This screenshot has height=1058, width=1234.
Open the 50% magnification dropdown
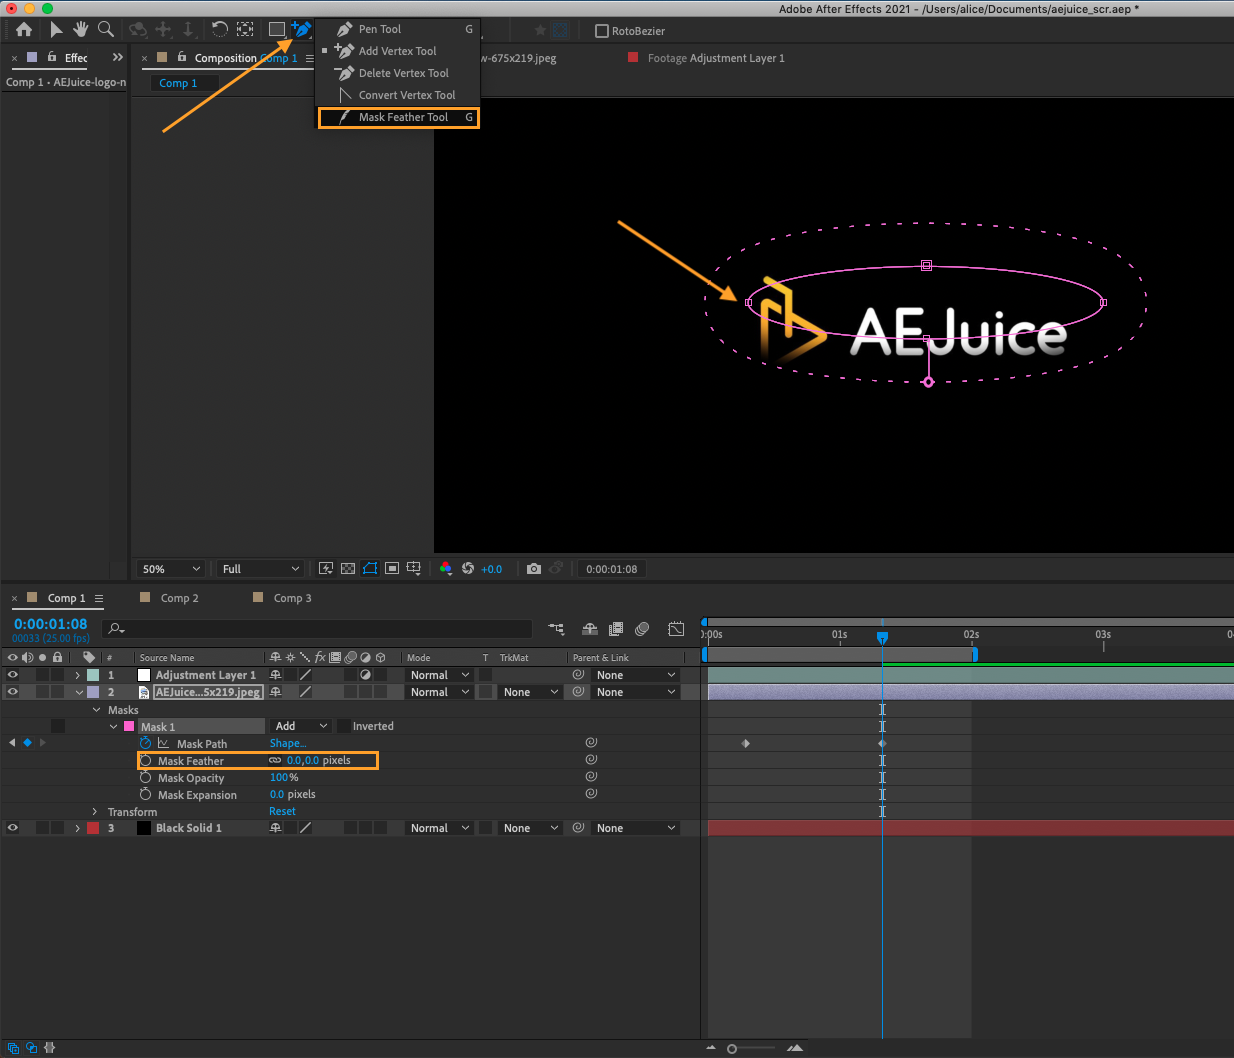170,569
